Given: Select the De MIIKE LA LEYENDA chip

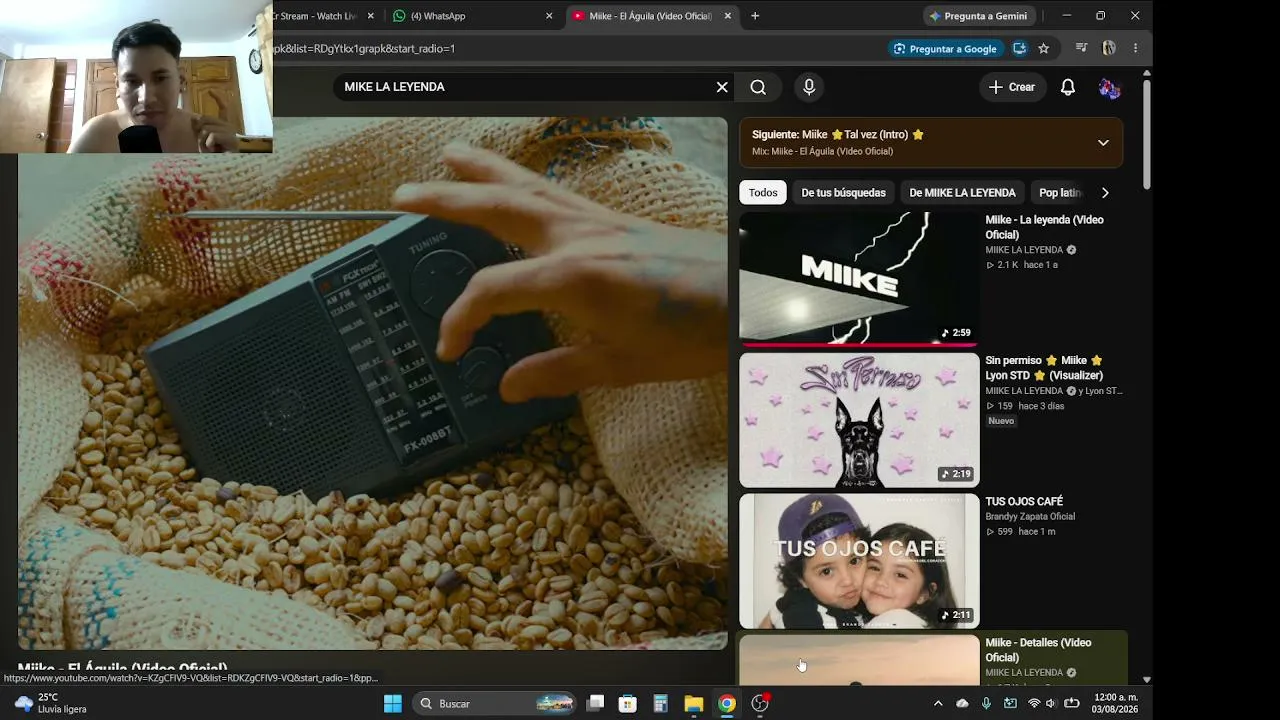Looking at the screenshot, I should [x=962, y=193].
